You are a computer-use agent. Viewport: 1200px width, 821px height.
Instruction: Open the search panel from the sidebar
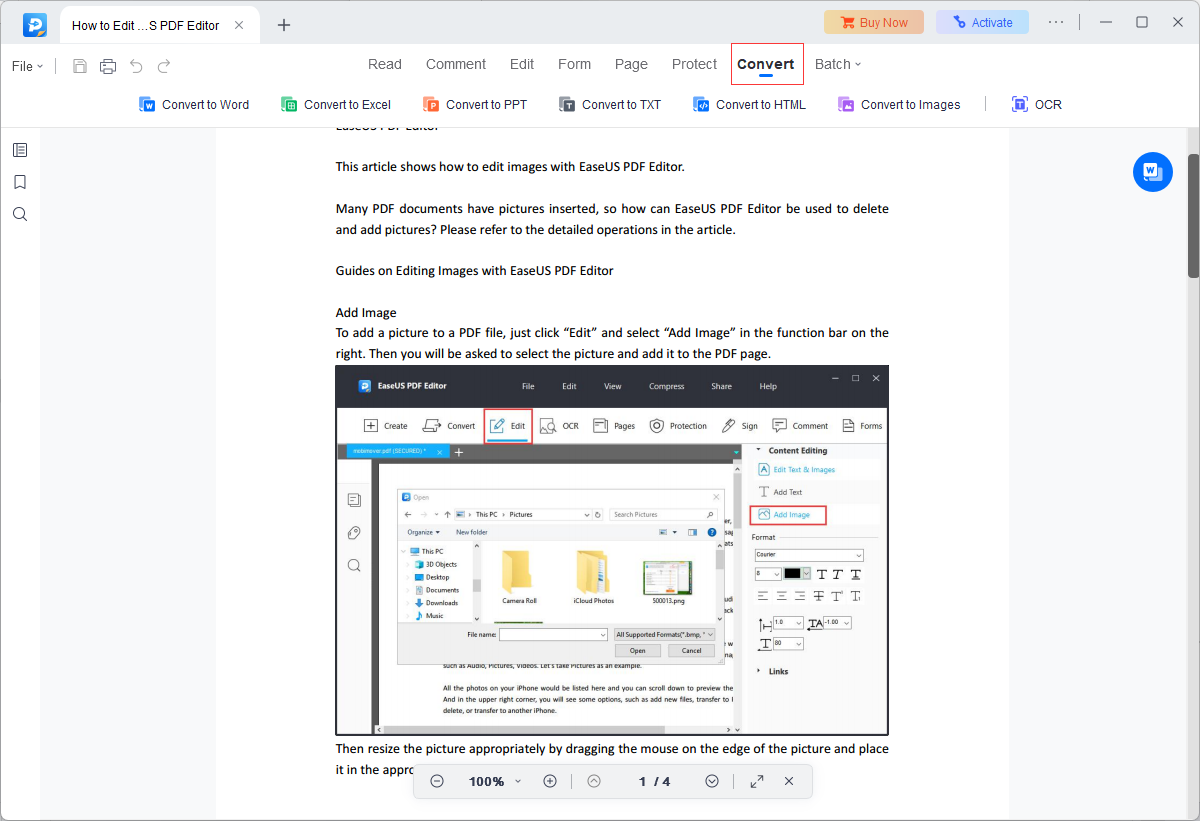pyautogui.click(x=20, y=214)
